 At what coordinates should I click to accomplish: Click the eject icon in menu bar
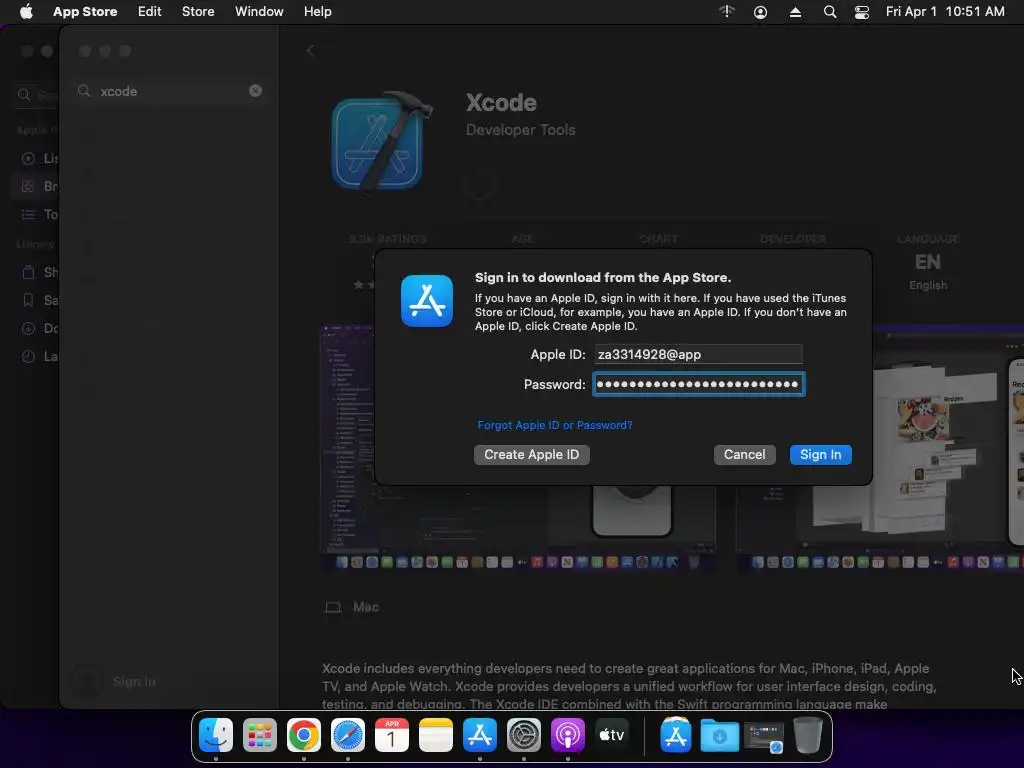(795, 12)
